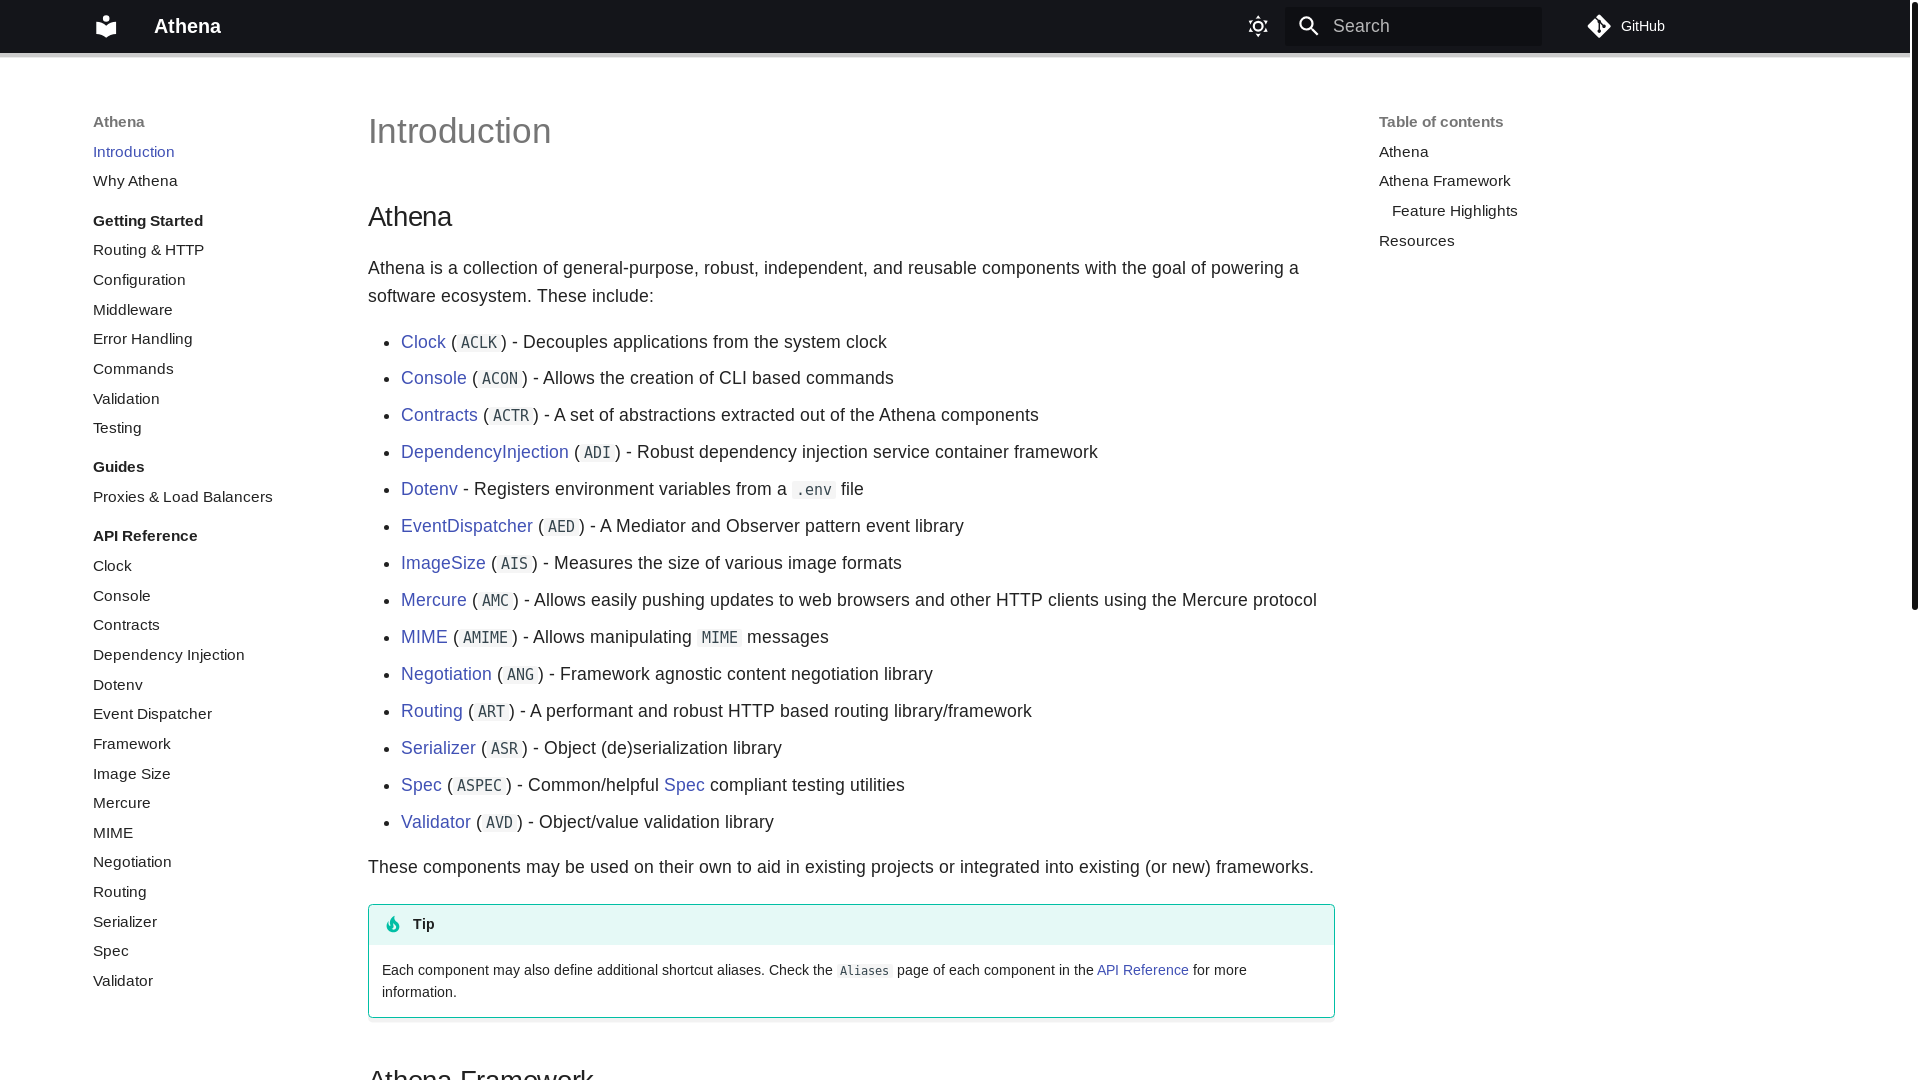
Task: Open Event Dispatcher API reference
Action: (152, 714)
